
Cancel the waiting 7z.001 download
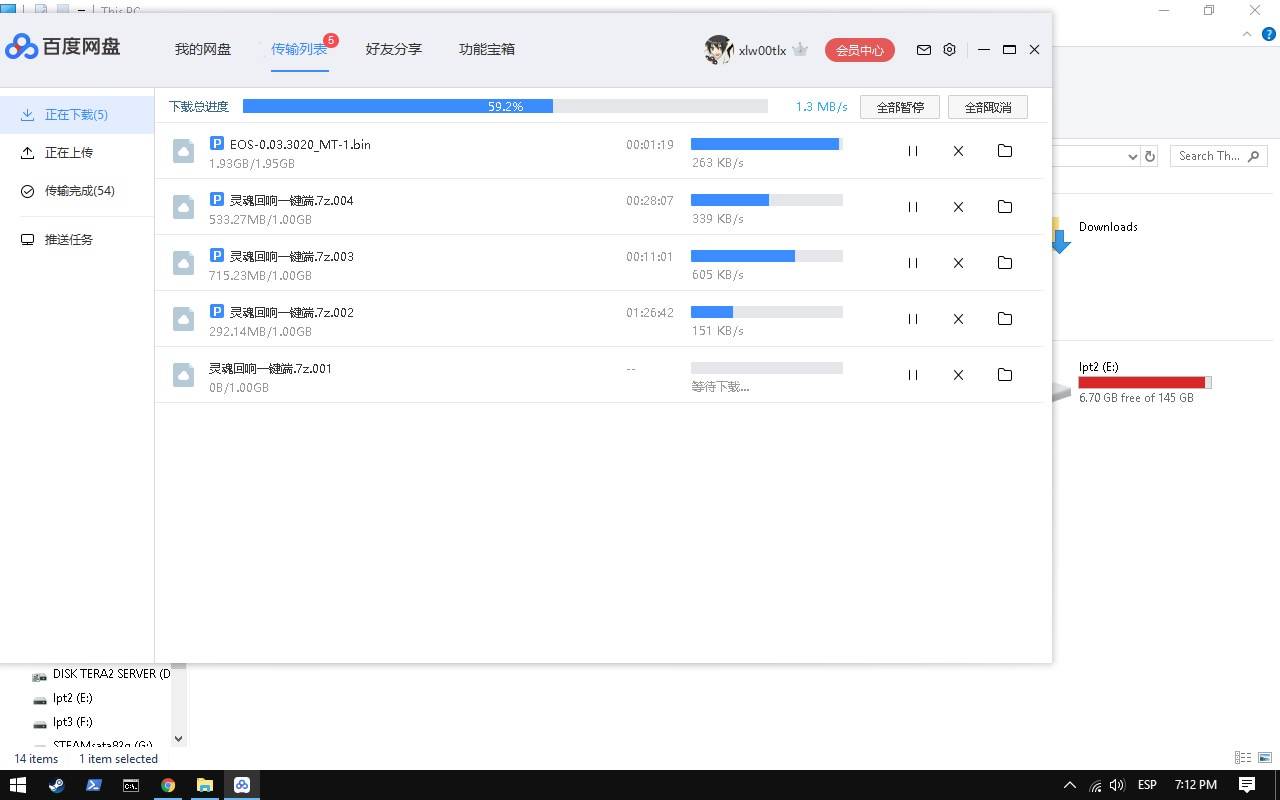958,375
